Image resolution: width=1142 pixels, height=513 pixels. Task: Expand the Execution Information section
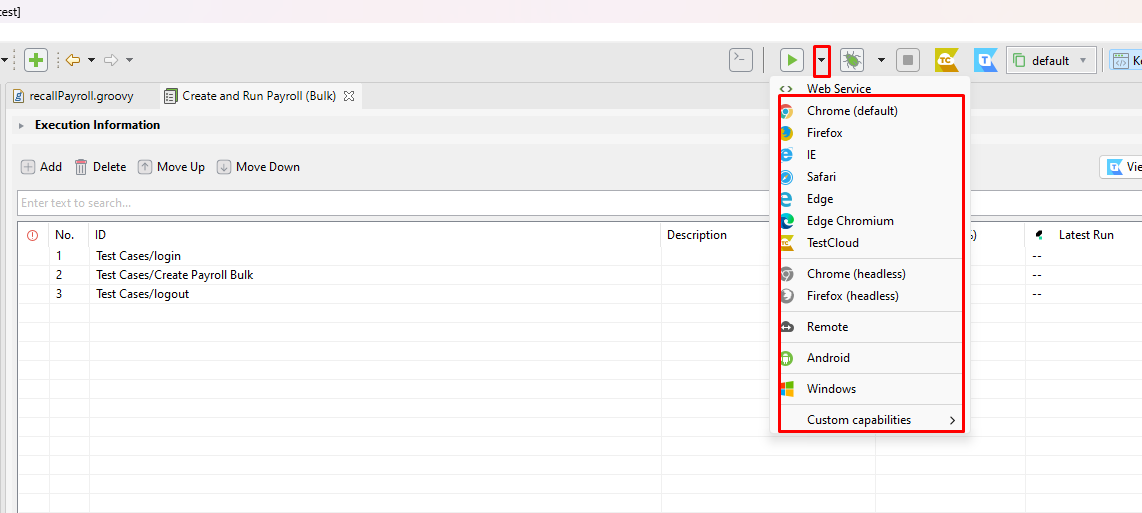coord(22,125)
